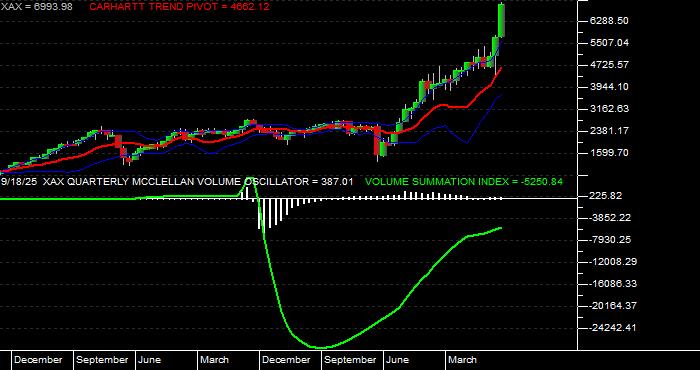Select the second September label on the time axis
This screenshot has height=370, width=700.
coord(350,360)
